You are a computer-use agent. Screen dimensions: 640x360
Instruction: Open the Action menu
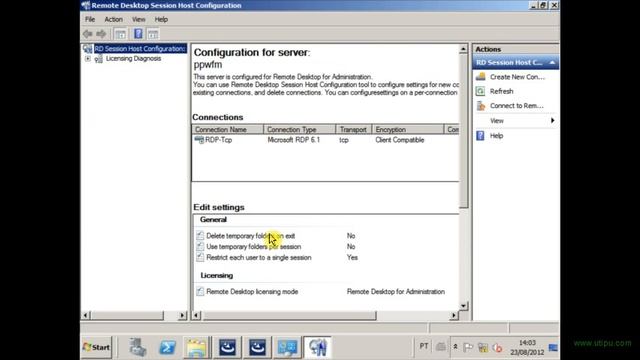tap(113, 19)
